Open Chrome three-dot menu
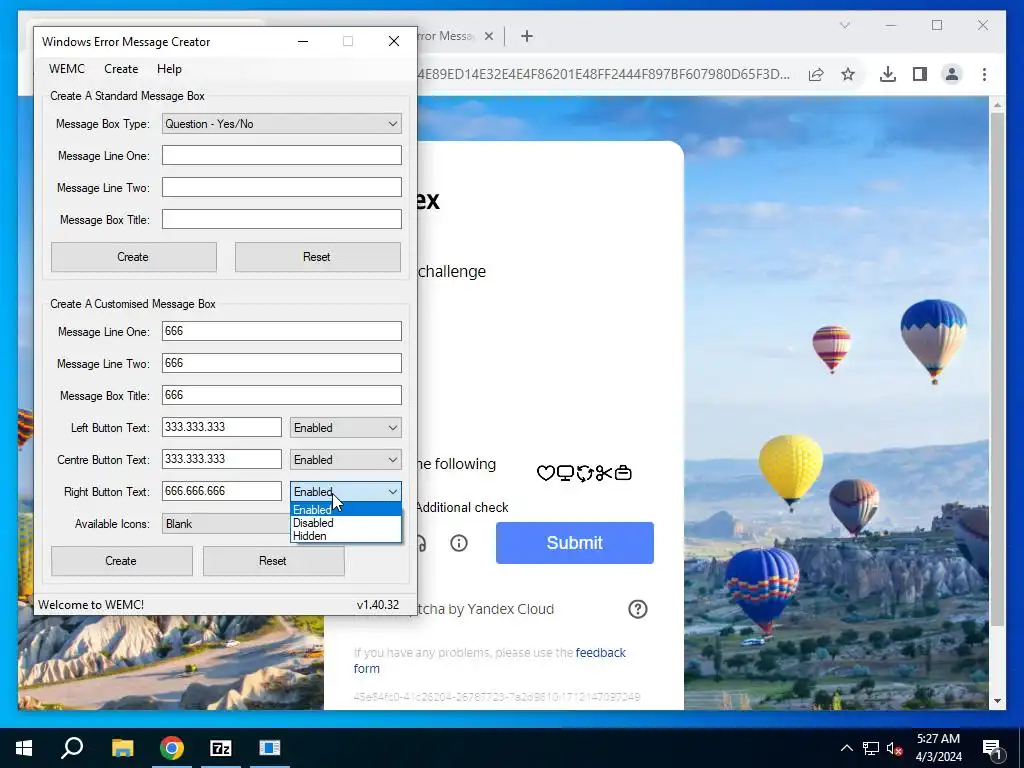The width and height of the screenshot is (1024, 768). click(x=984, y=74)
